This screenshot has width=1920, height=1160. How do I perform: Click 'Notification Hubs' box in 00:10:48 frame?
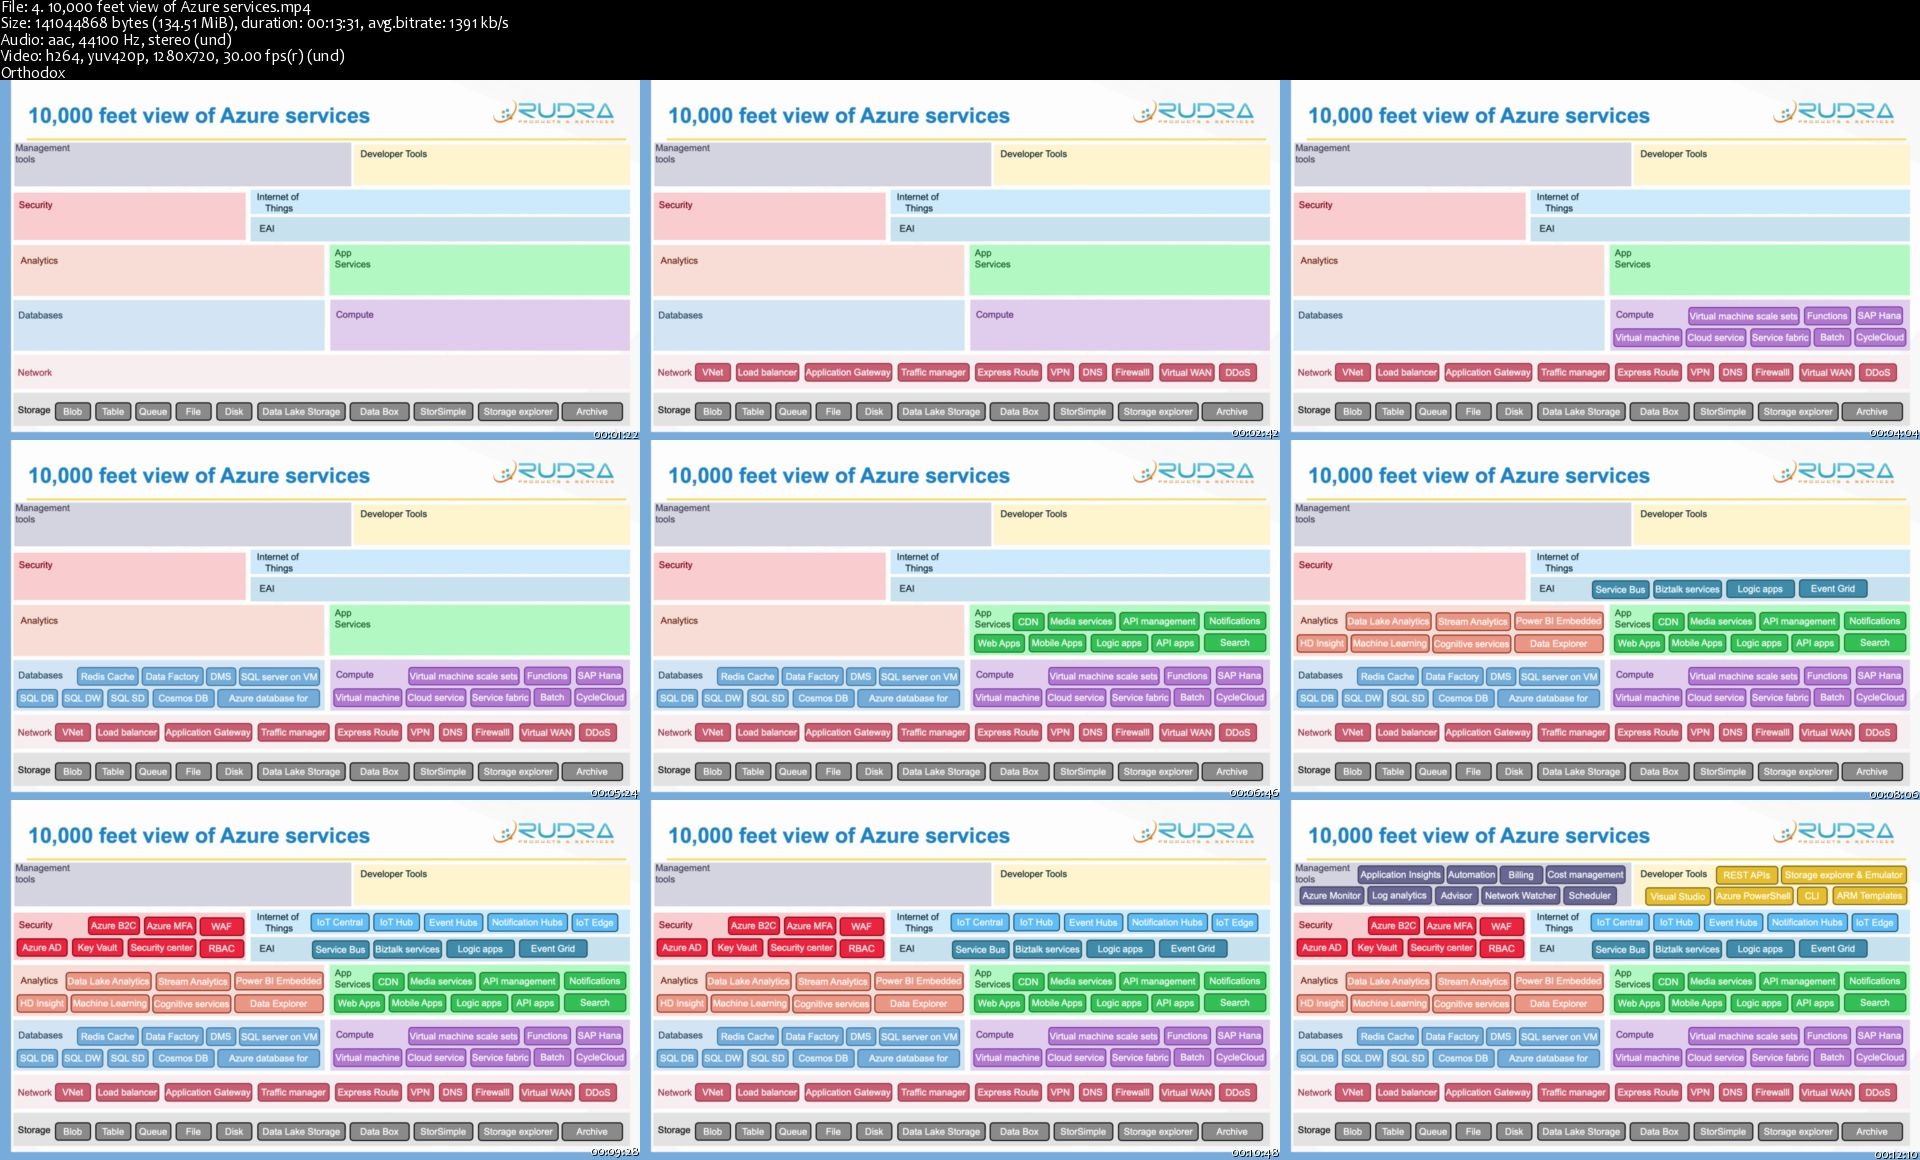[x=1167, y=923]
